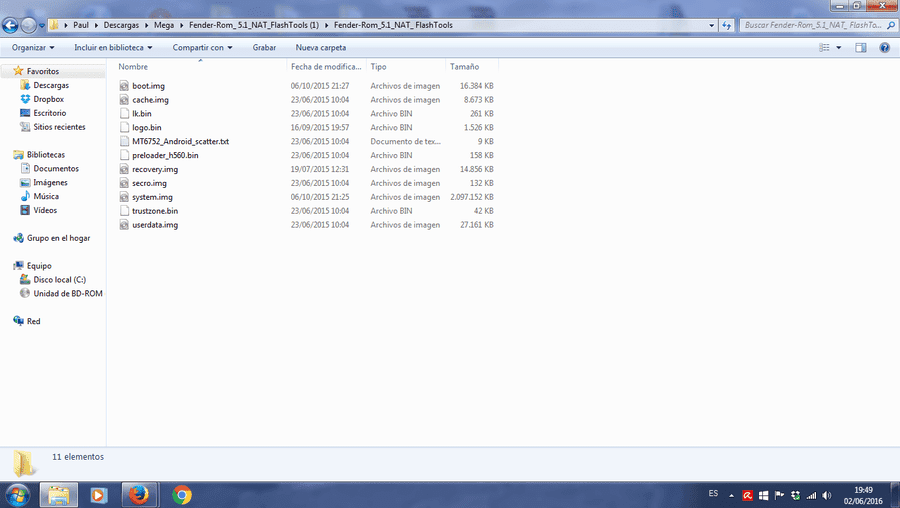The image size is (900, 508).
Task: Open Descargas in the sidebar
Action: pos(51,85)
